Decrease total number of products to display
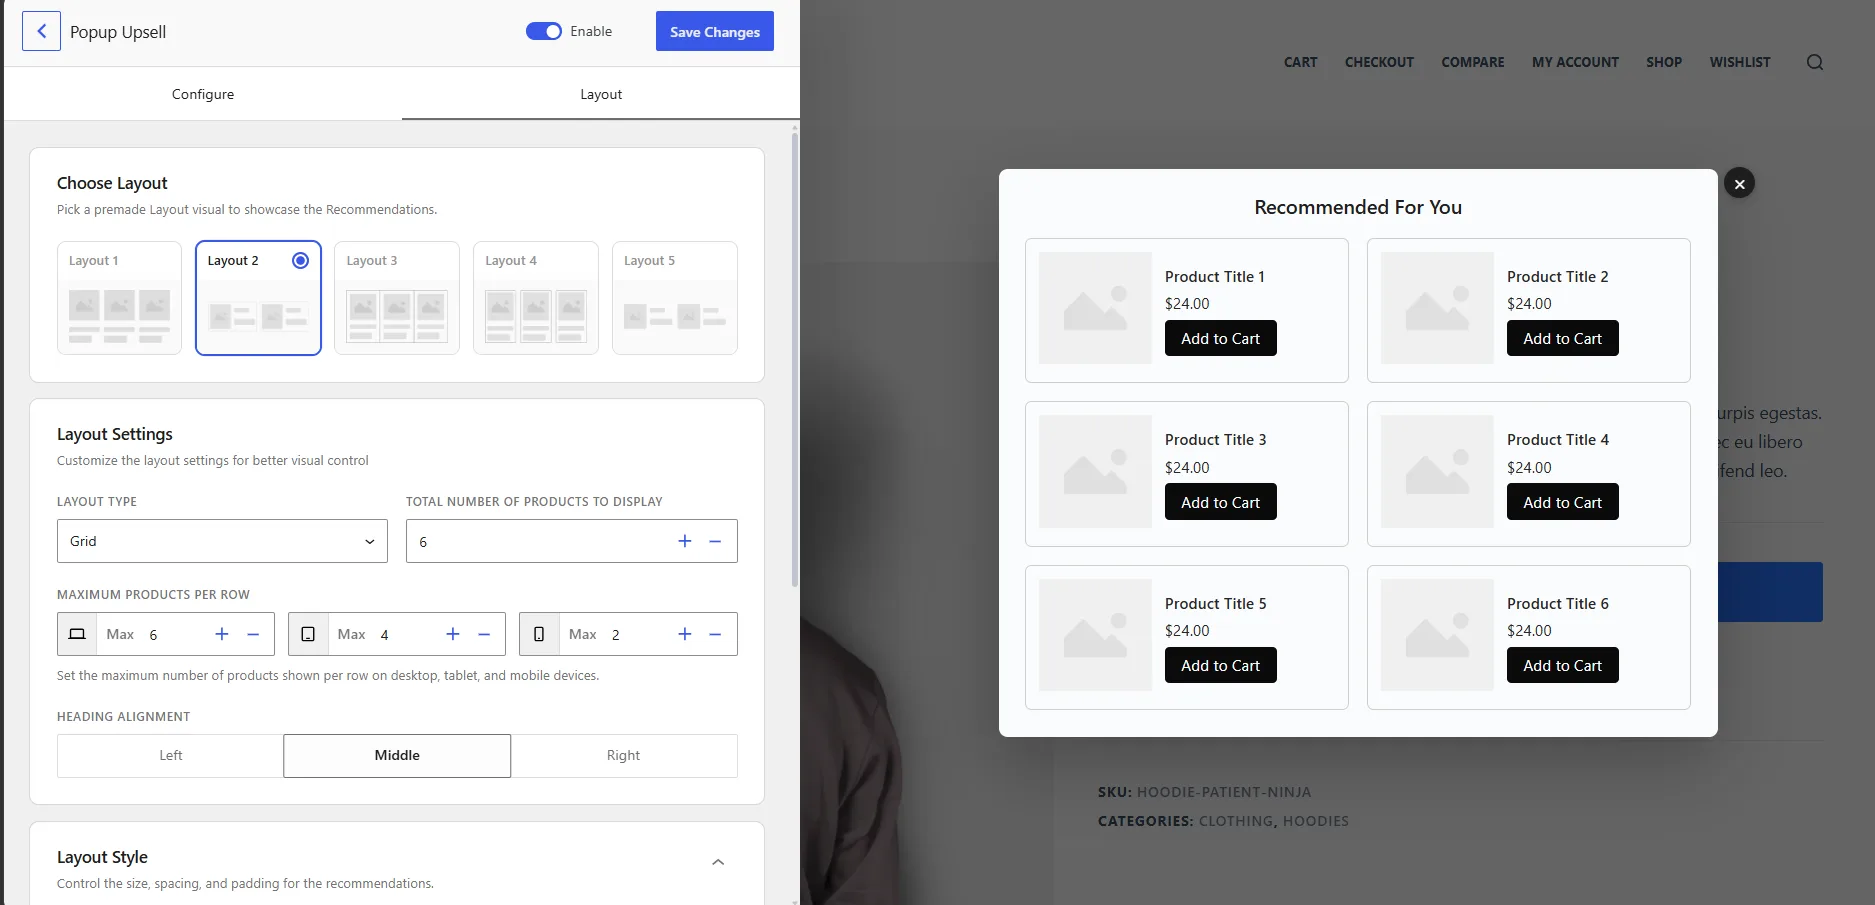This screenshot has width=1875, height=905. click(x=715, y=541)
